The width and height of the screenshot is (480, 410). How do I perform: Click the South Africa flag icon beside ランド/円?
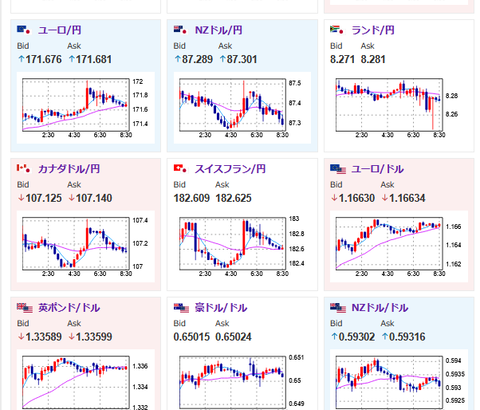click(337, 30)
